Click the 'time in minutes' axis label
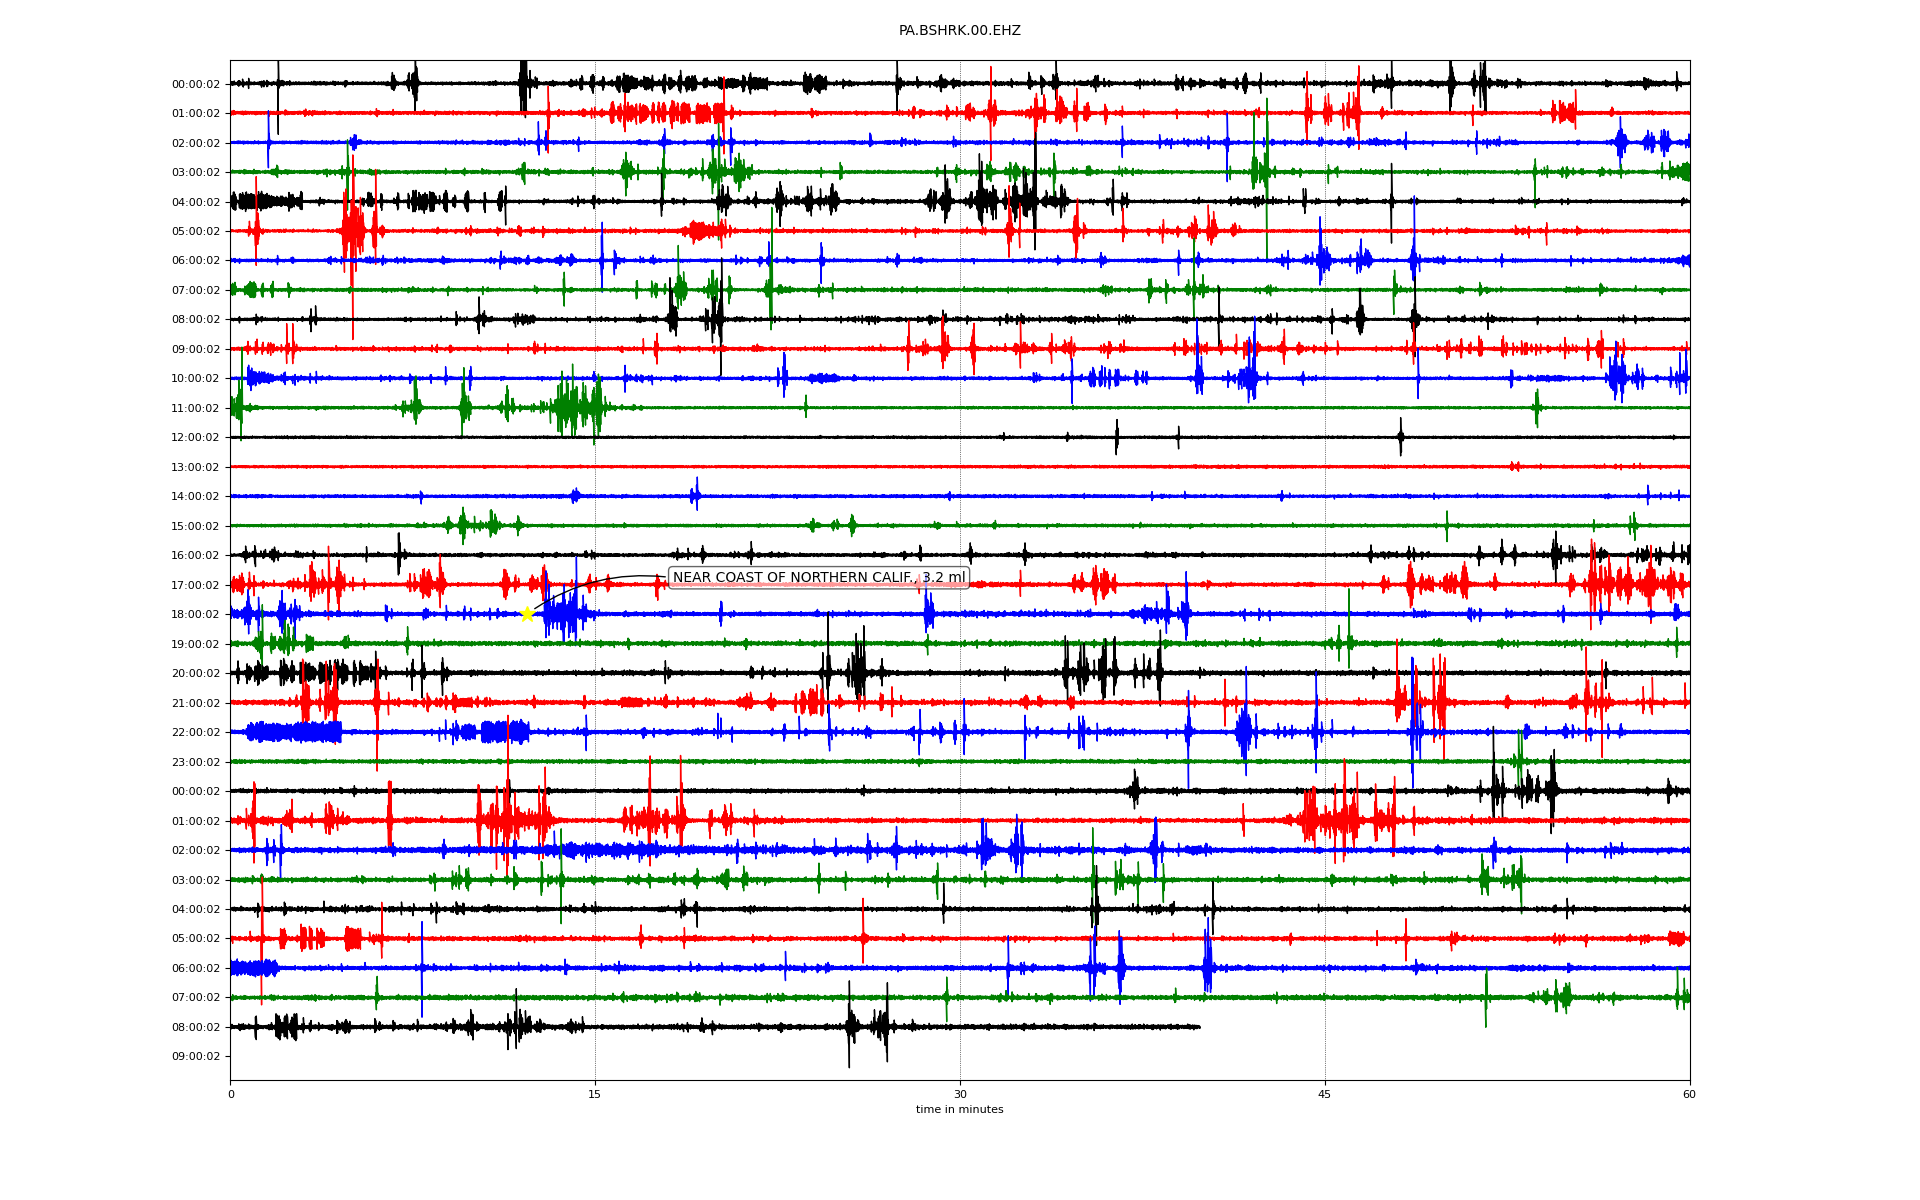 [959, 1109]
